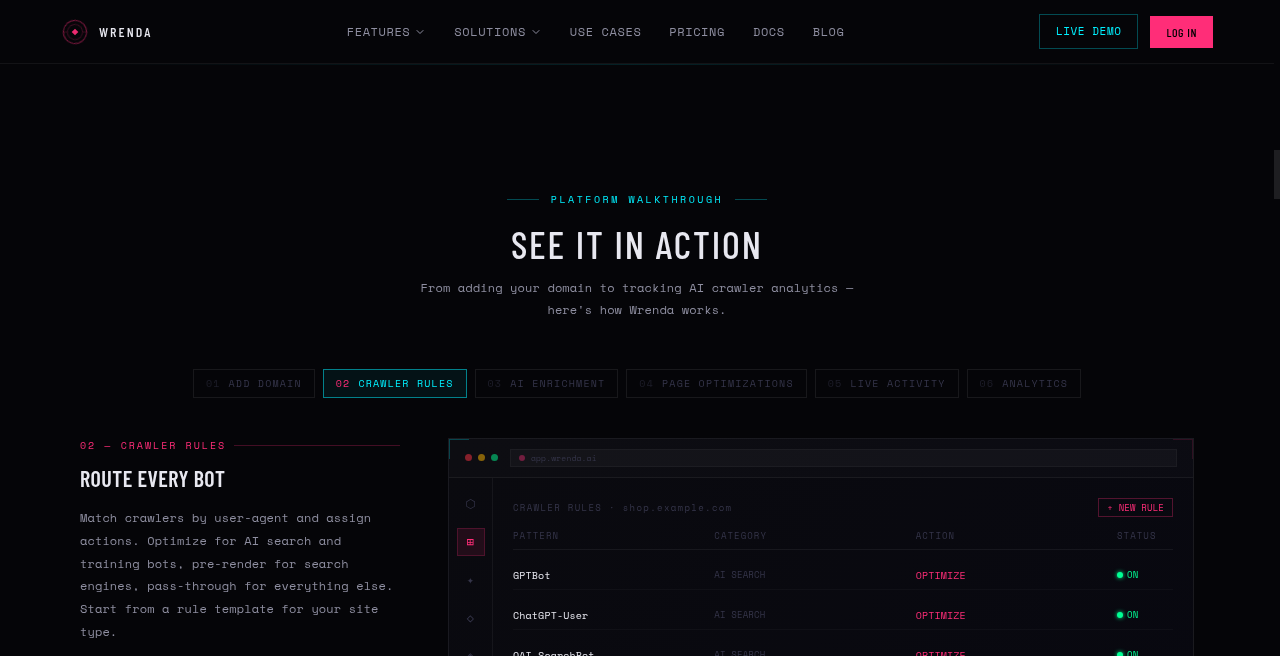This screenshot has width=1280, height=656.
Task: Switch to the 03 AI Enrichment tab
Action: tap(546, 384)
